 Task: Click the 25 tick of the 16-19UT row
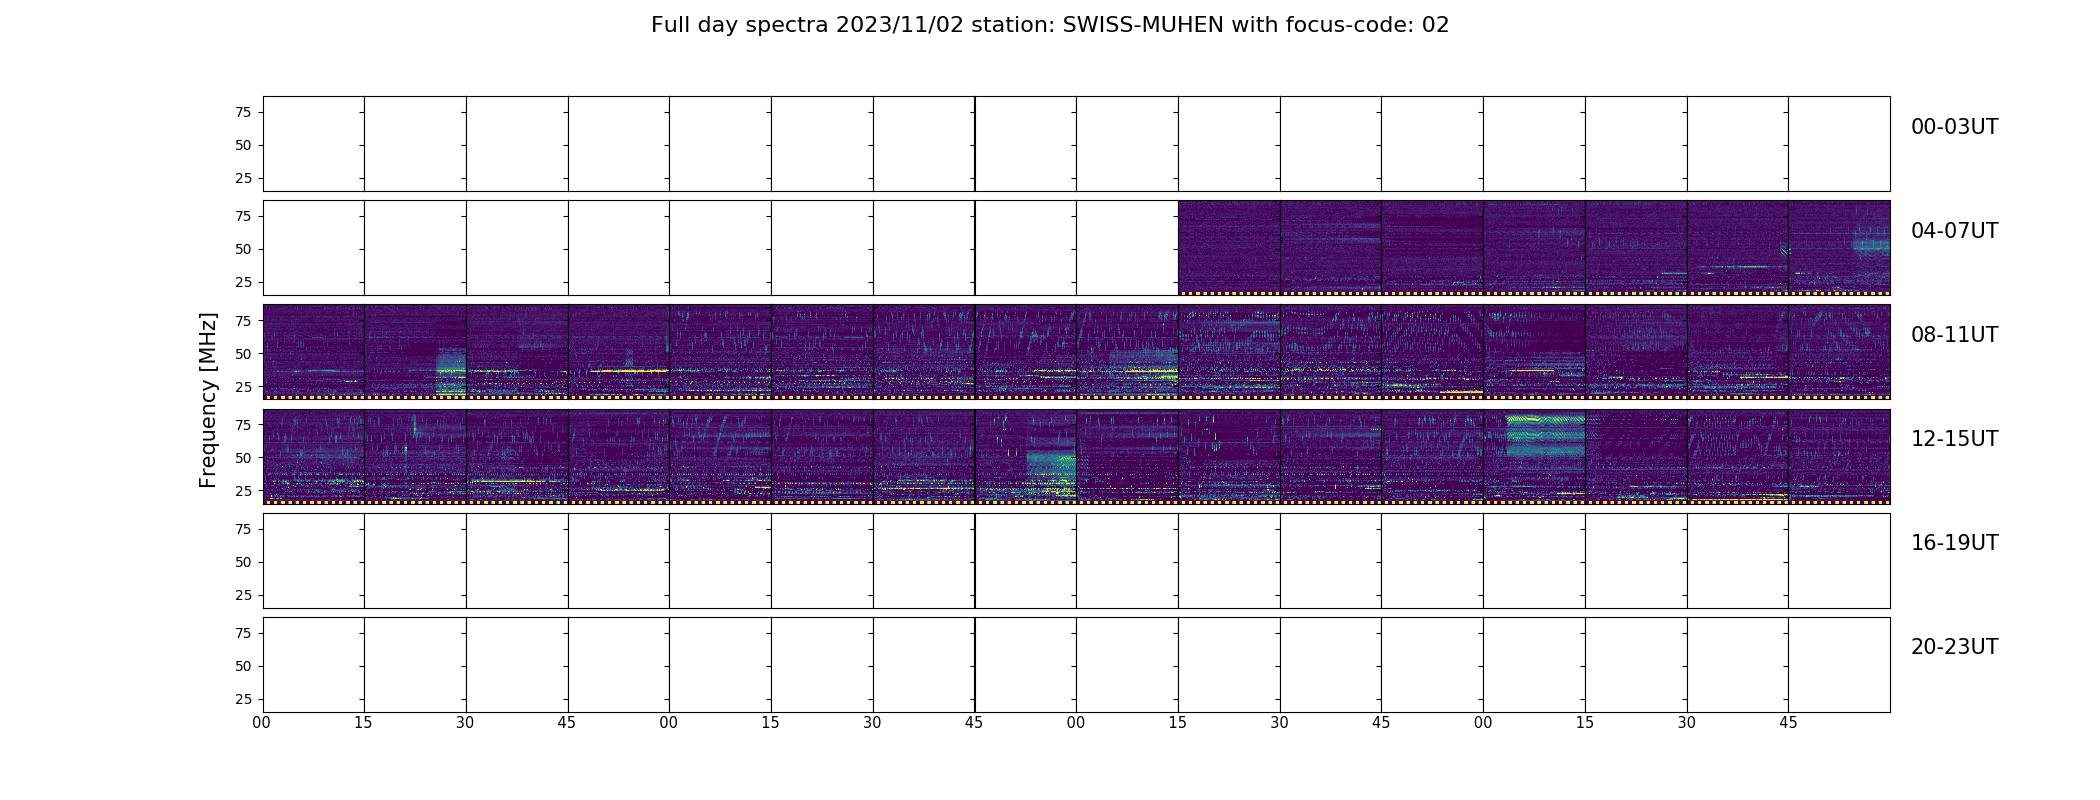(x=243, y=595)
